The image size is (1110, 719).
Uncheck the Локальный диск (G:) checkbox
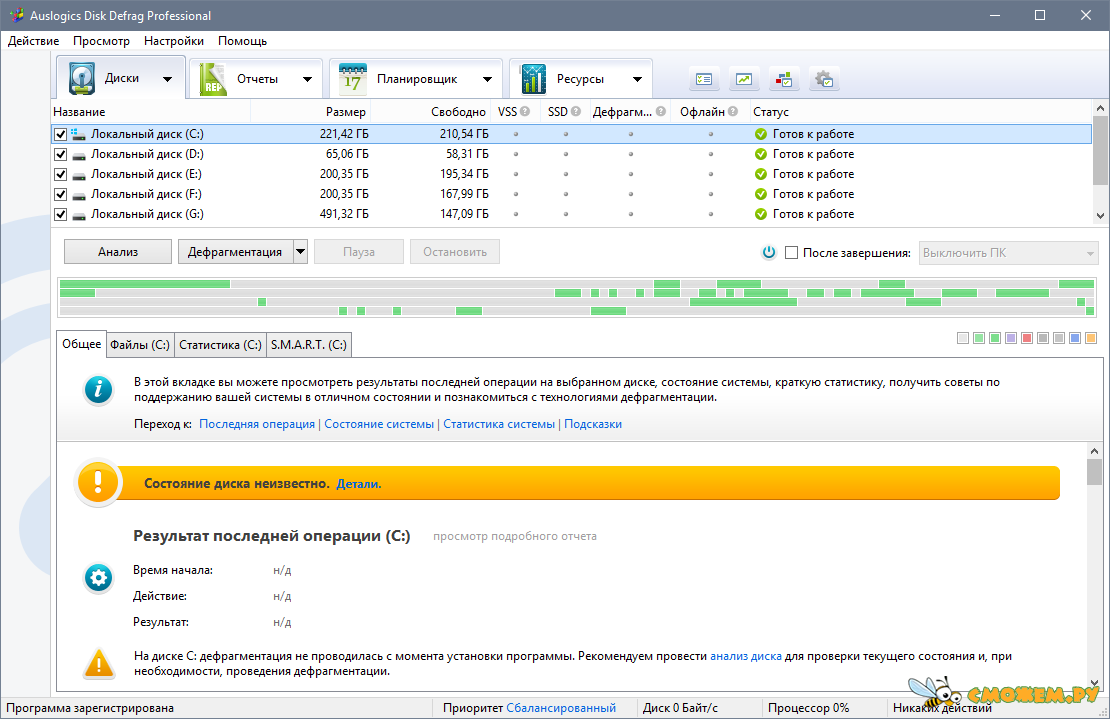[61, 214]
